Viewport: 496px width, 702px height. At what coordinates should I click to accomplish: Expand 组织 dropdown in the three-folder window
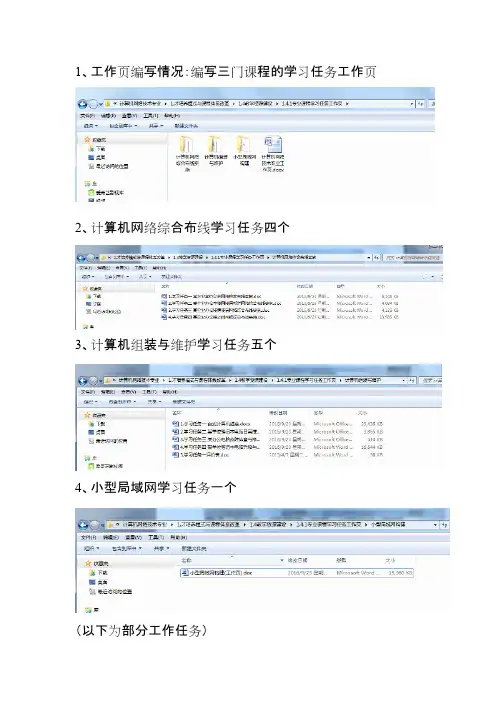[x=91, y=126]
